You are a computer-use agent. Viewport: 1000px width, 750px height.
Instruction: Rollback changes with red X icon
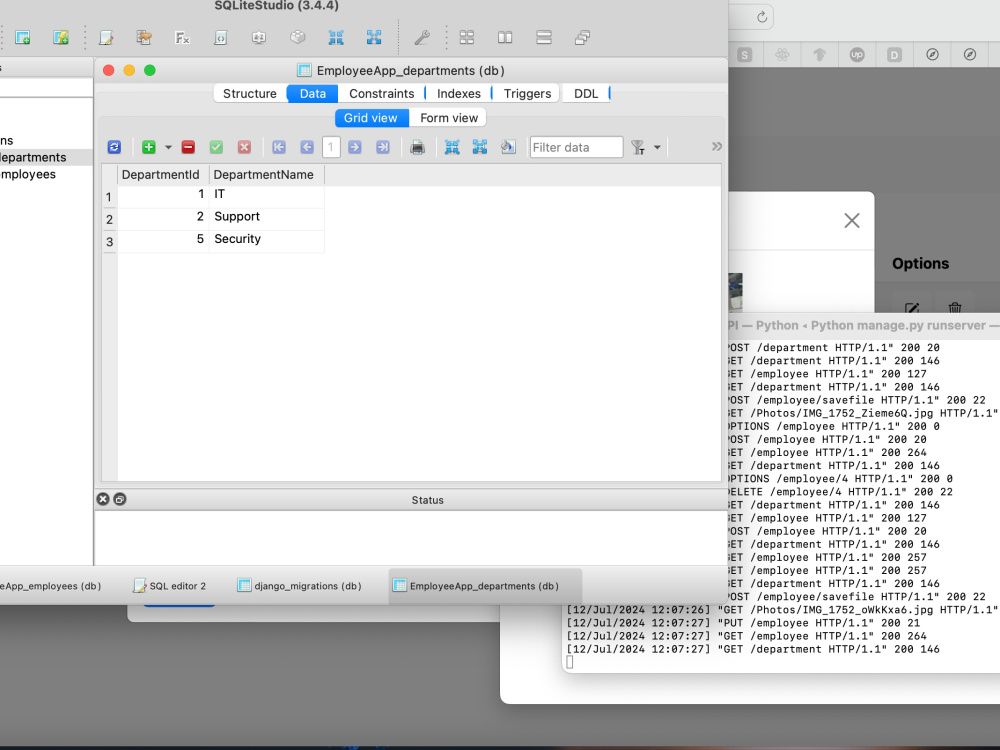coord(244,147)
